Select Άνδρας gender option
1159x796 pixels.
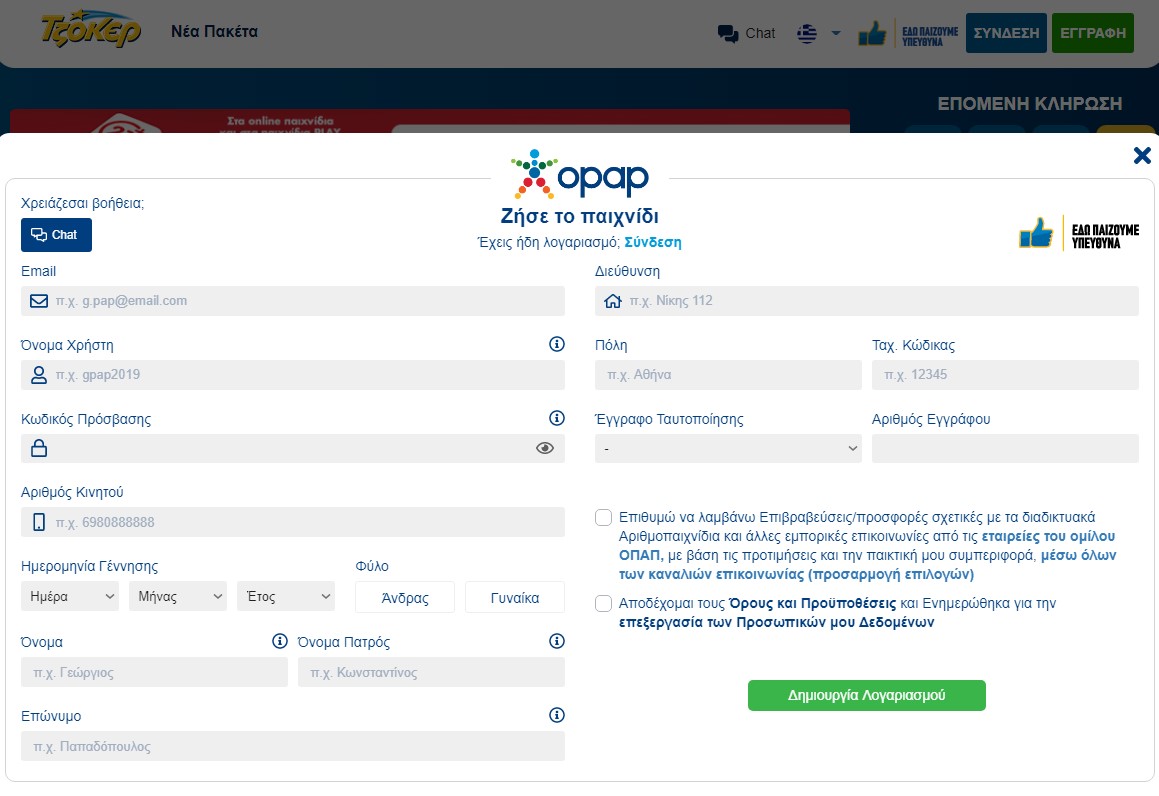[x=405, y=597]
